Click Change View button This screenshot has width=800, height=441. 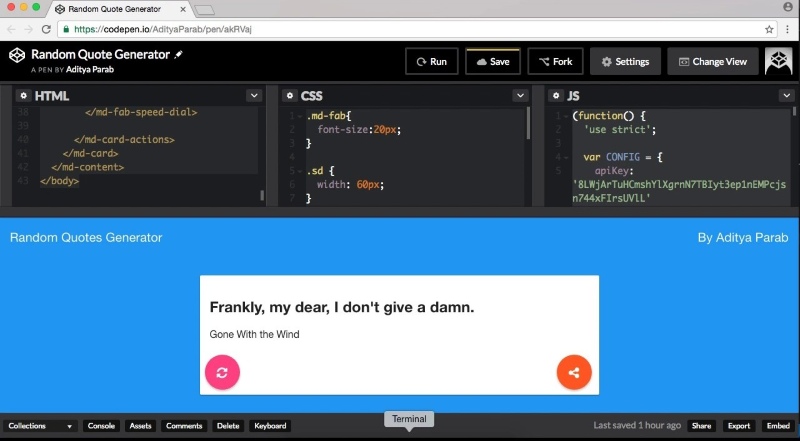(x=713, y=61)
